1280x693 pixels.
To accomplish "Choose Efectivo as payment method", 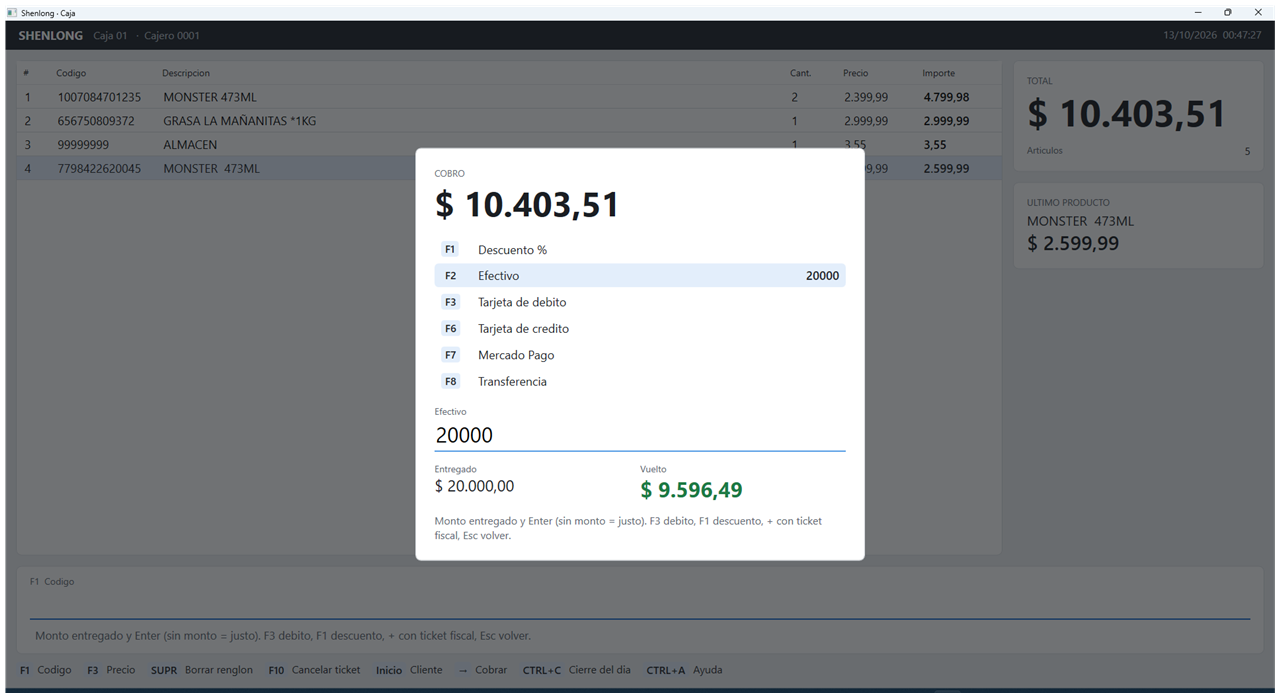I will coord(640,275).
